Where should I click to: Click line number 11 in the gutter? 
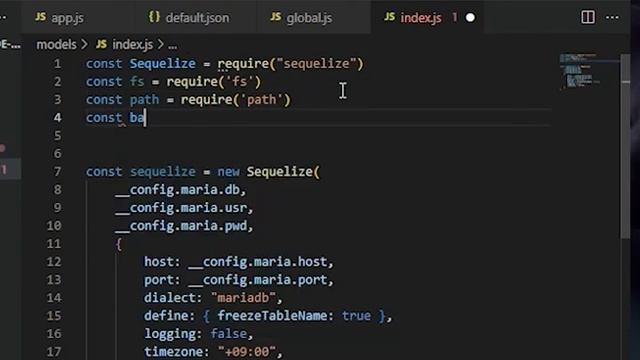(x=54, y=244)
